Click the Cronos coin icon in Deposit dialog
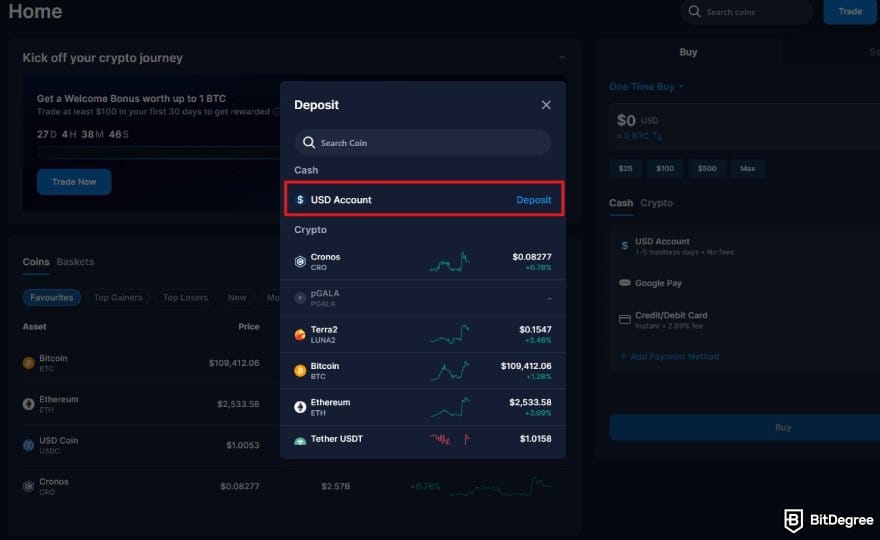 click(x=300, y=262)
